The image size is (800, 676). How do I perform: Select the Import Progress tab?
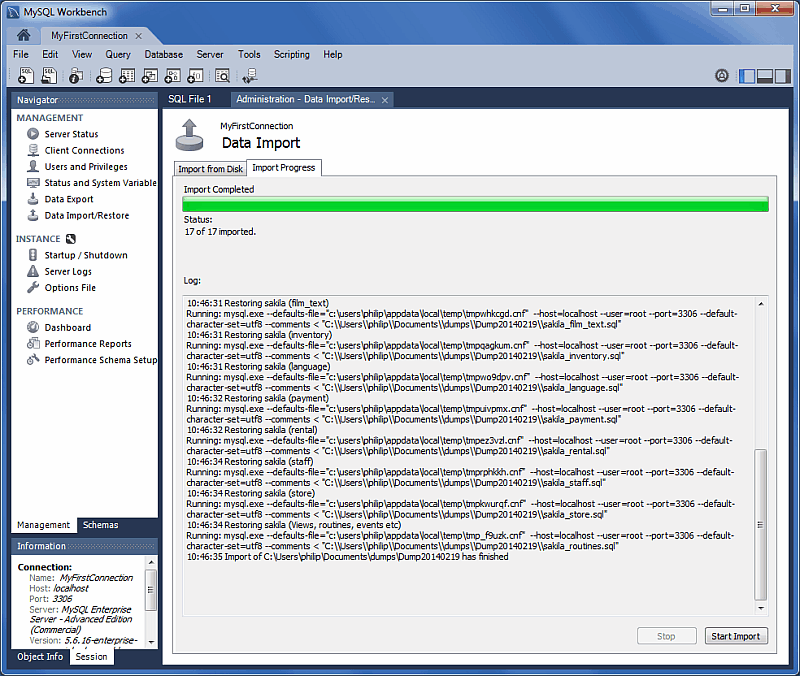(284, 167)
